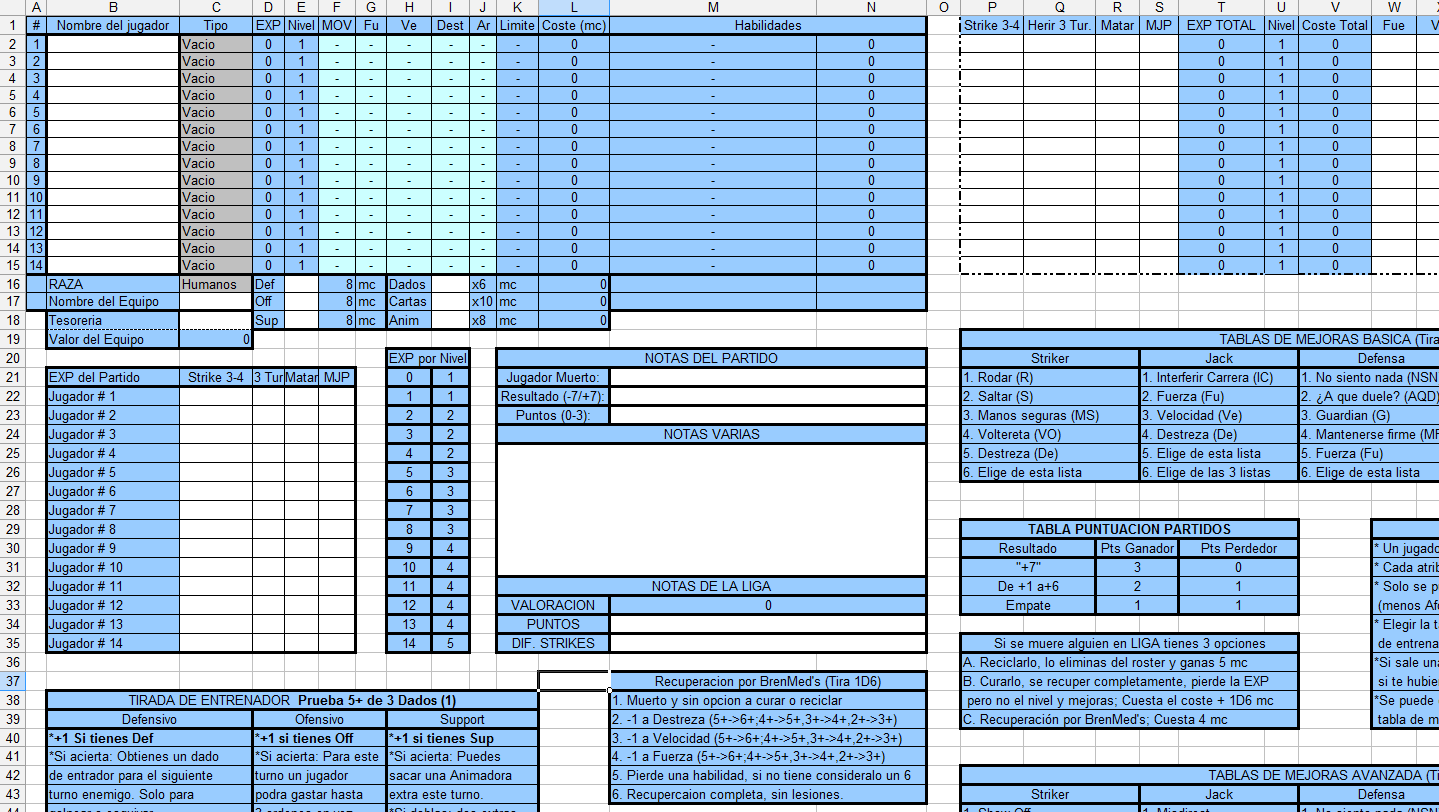Viewport: 1439px width, 812px height.
Task: Click the Strike 3-4 cell for Jugador # 1
Action: pyautogui.click(x=215, y=396)
